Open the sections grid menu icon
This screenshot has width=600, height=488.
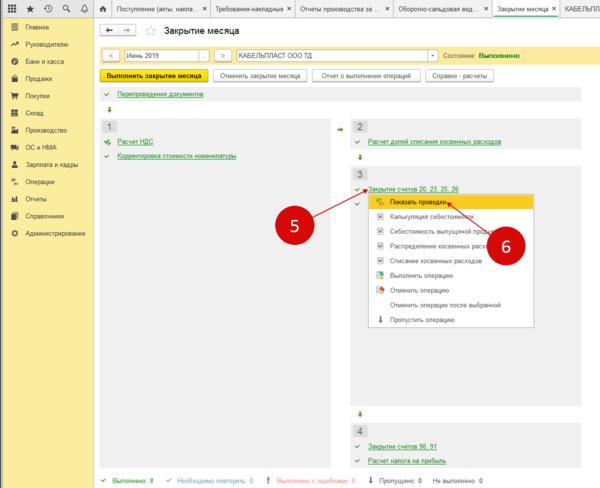pyautogui.click(x=12, y=8)
